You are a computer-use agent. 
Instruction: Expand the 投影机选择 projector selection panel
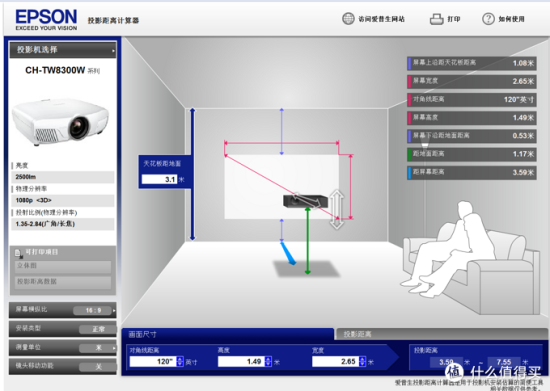[x=62, y=50]
